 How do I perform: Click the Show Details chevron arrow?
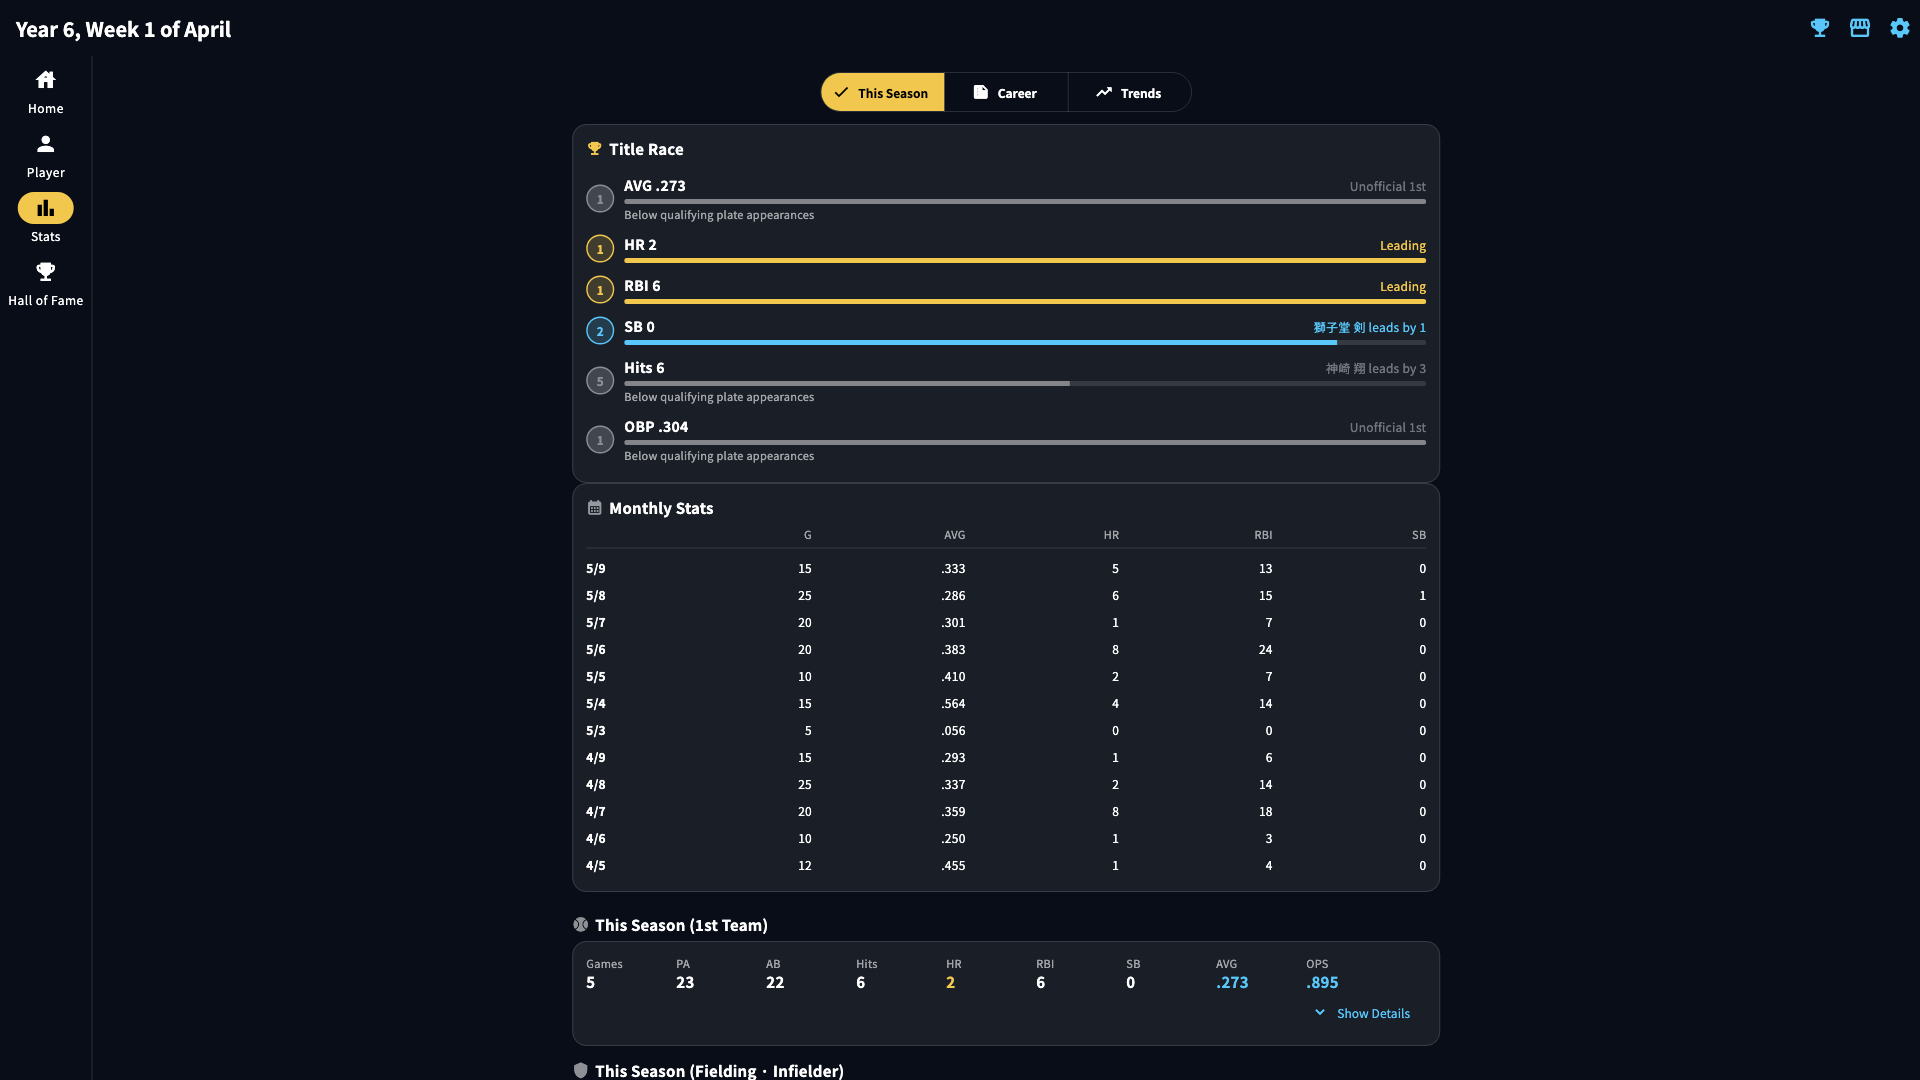[1320, 1012]
